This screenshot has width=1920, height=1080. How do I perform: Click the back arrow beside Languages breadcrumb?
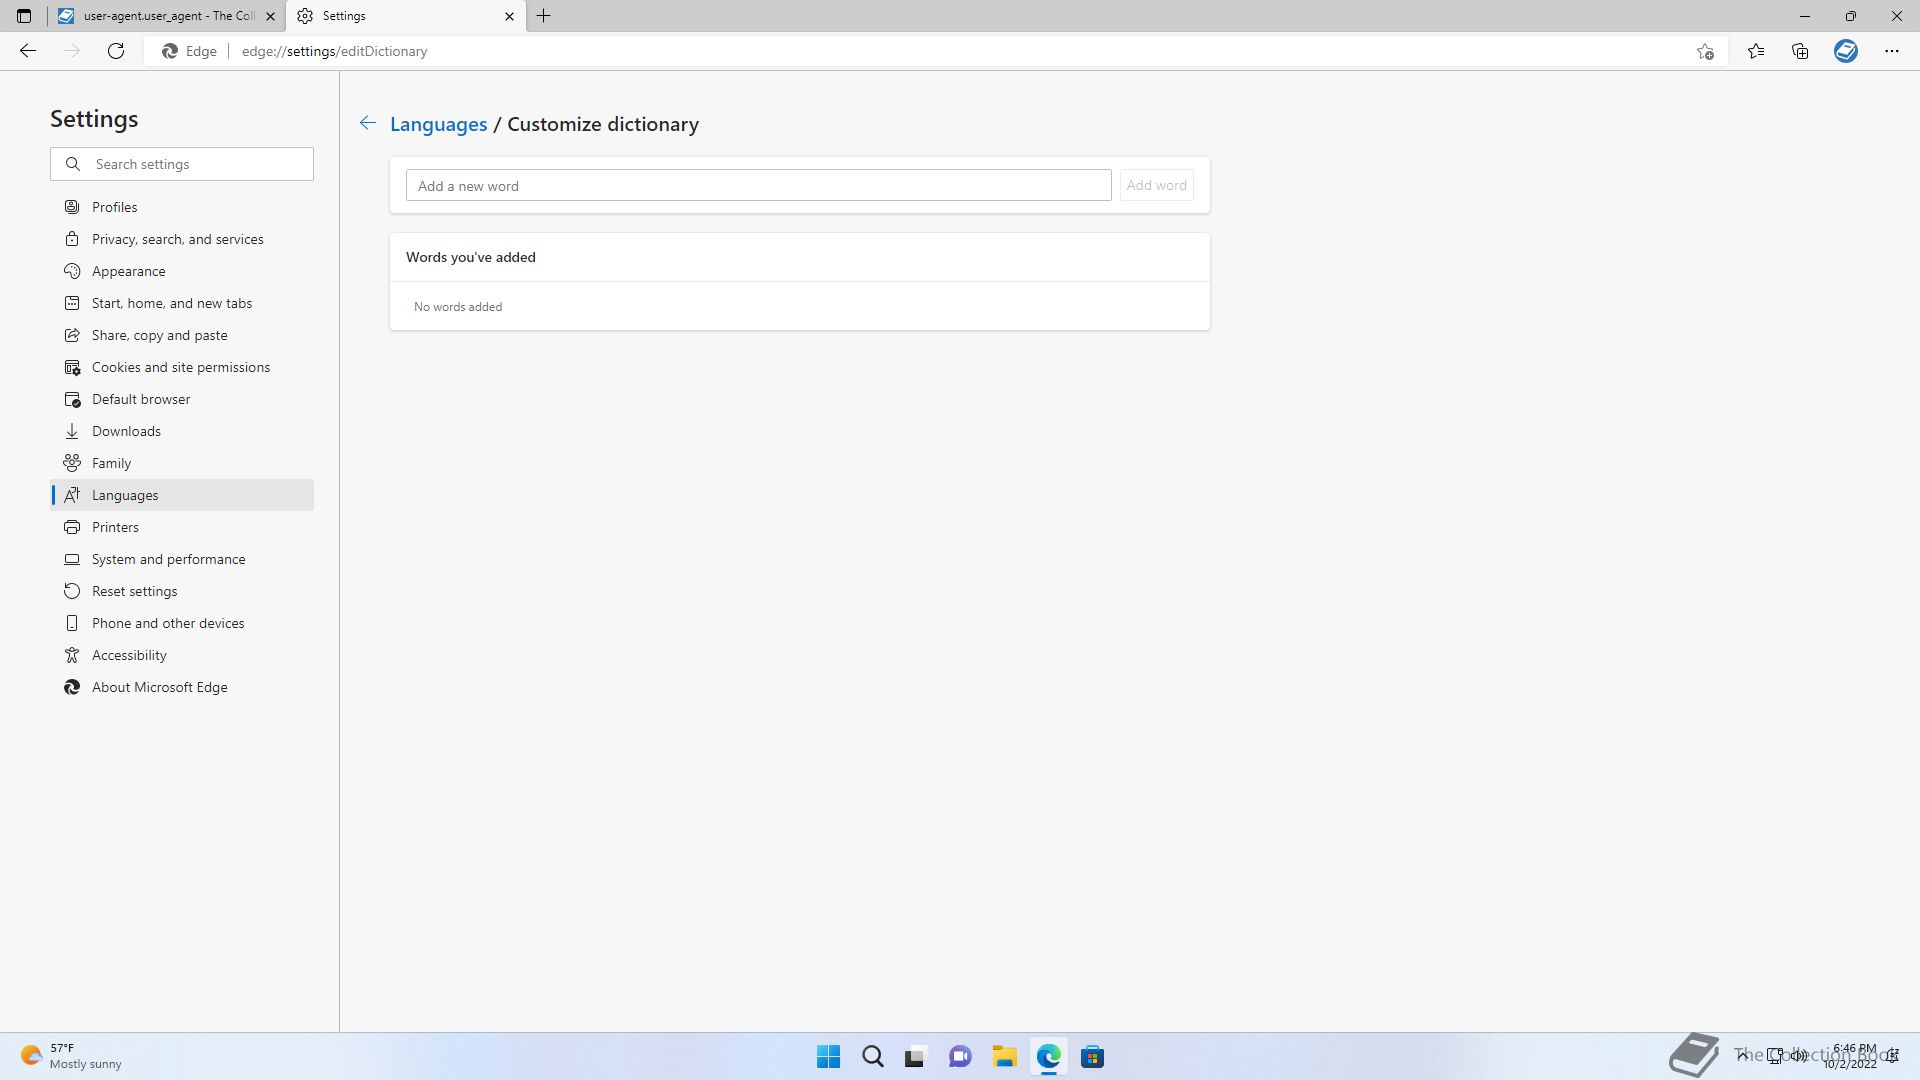[367, 123]
